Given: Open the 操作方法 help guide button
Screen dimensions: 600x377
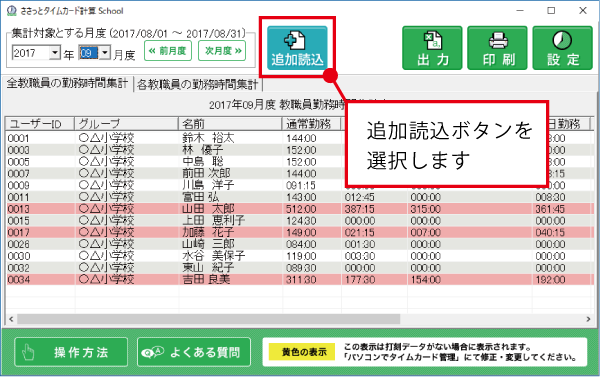Looking at the screenshot, I should [71, 352].
